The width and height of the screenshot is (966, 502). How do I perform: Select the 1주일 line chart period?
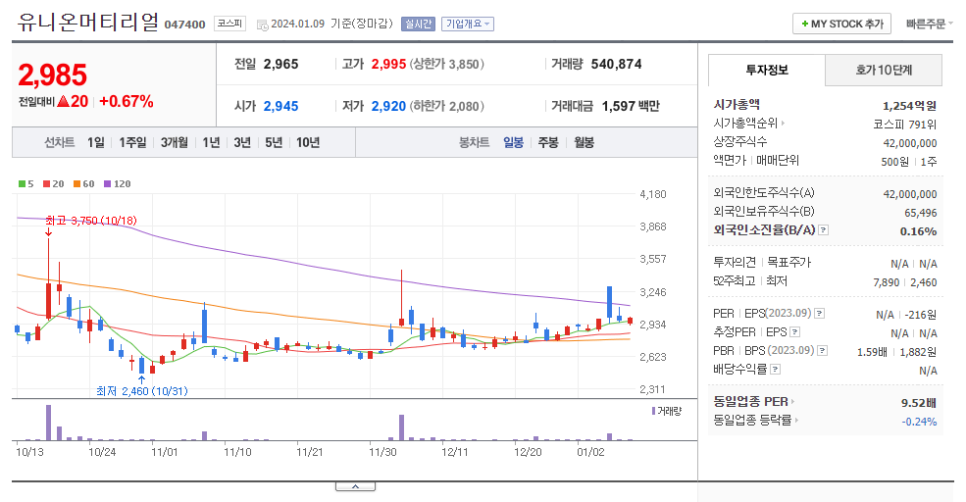point(132,143)
